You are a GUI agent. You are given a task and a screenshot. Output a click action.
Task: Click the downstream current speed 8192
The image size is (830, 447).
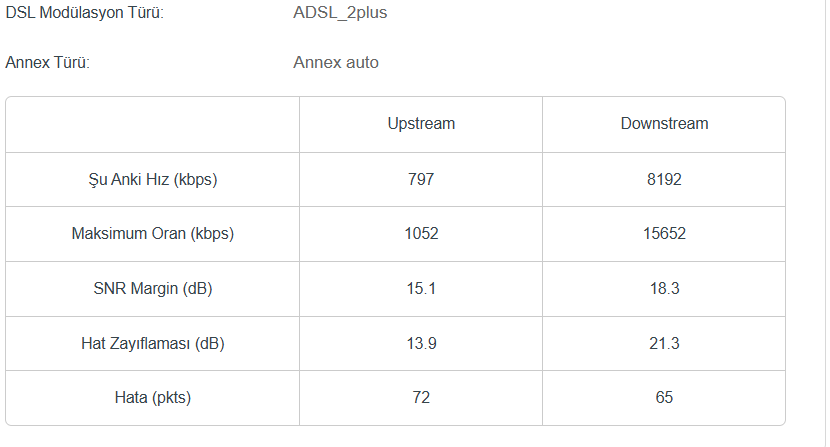pos(664,180)
